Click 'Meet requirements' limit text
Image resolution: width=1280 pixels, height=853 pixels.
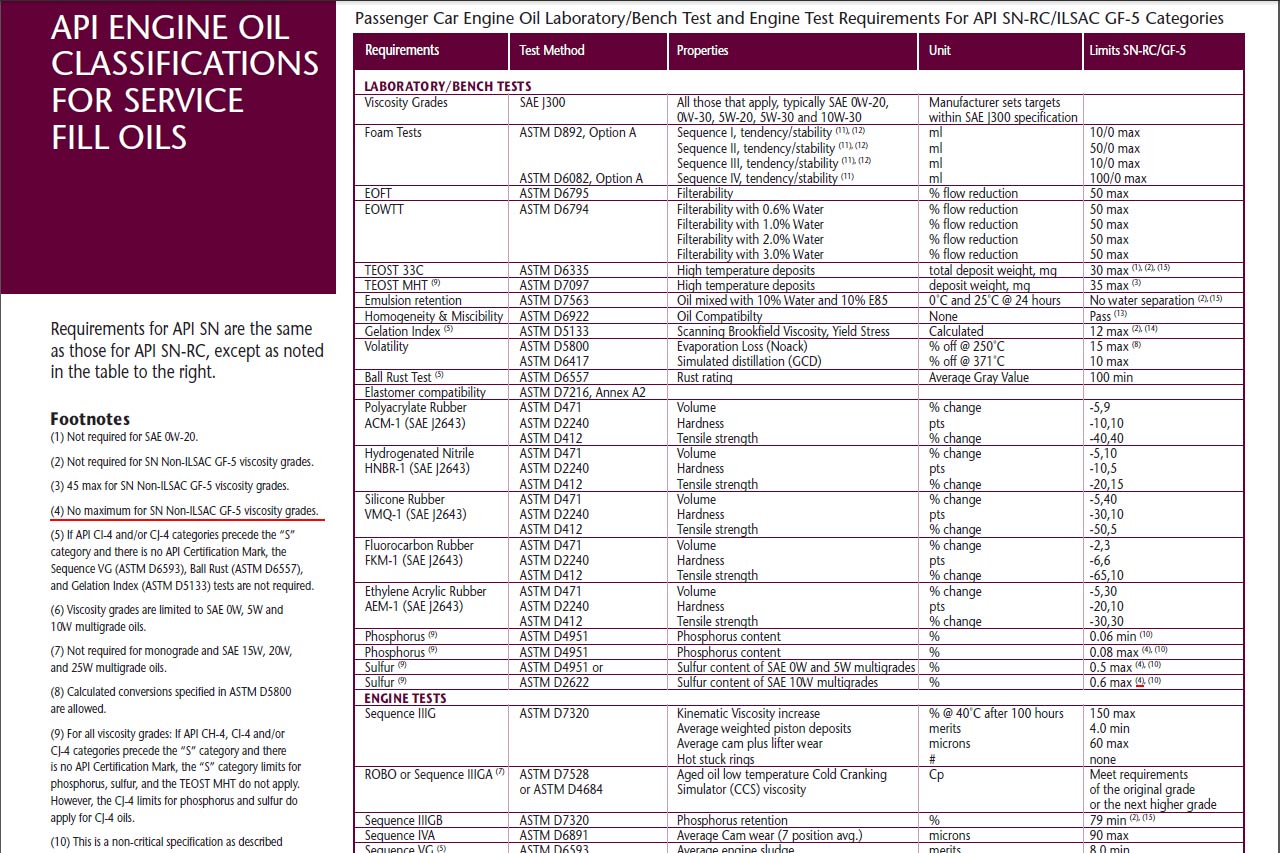tap(1138, 774)
